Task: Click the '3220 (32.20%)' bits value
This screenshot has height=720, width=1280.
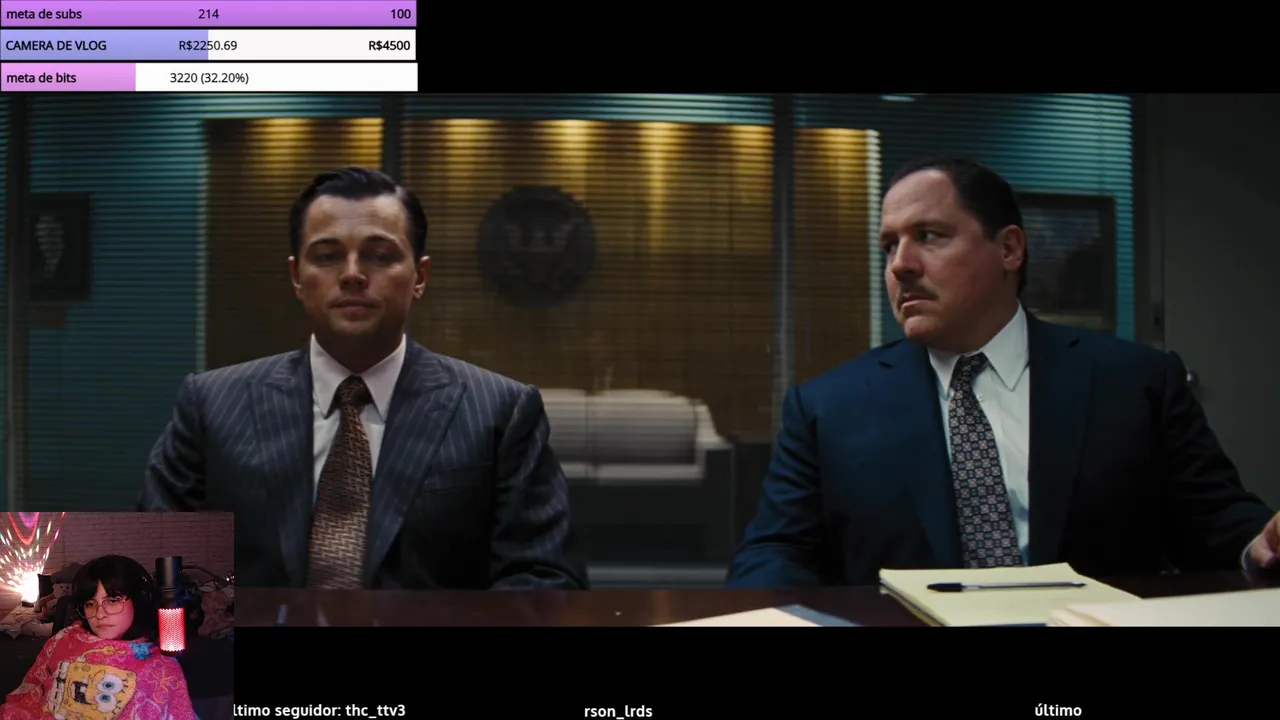Action: (x=209, y=77)
